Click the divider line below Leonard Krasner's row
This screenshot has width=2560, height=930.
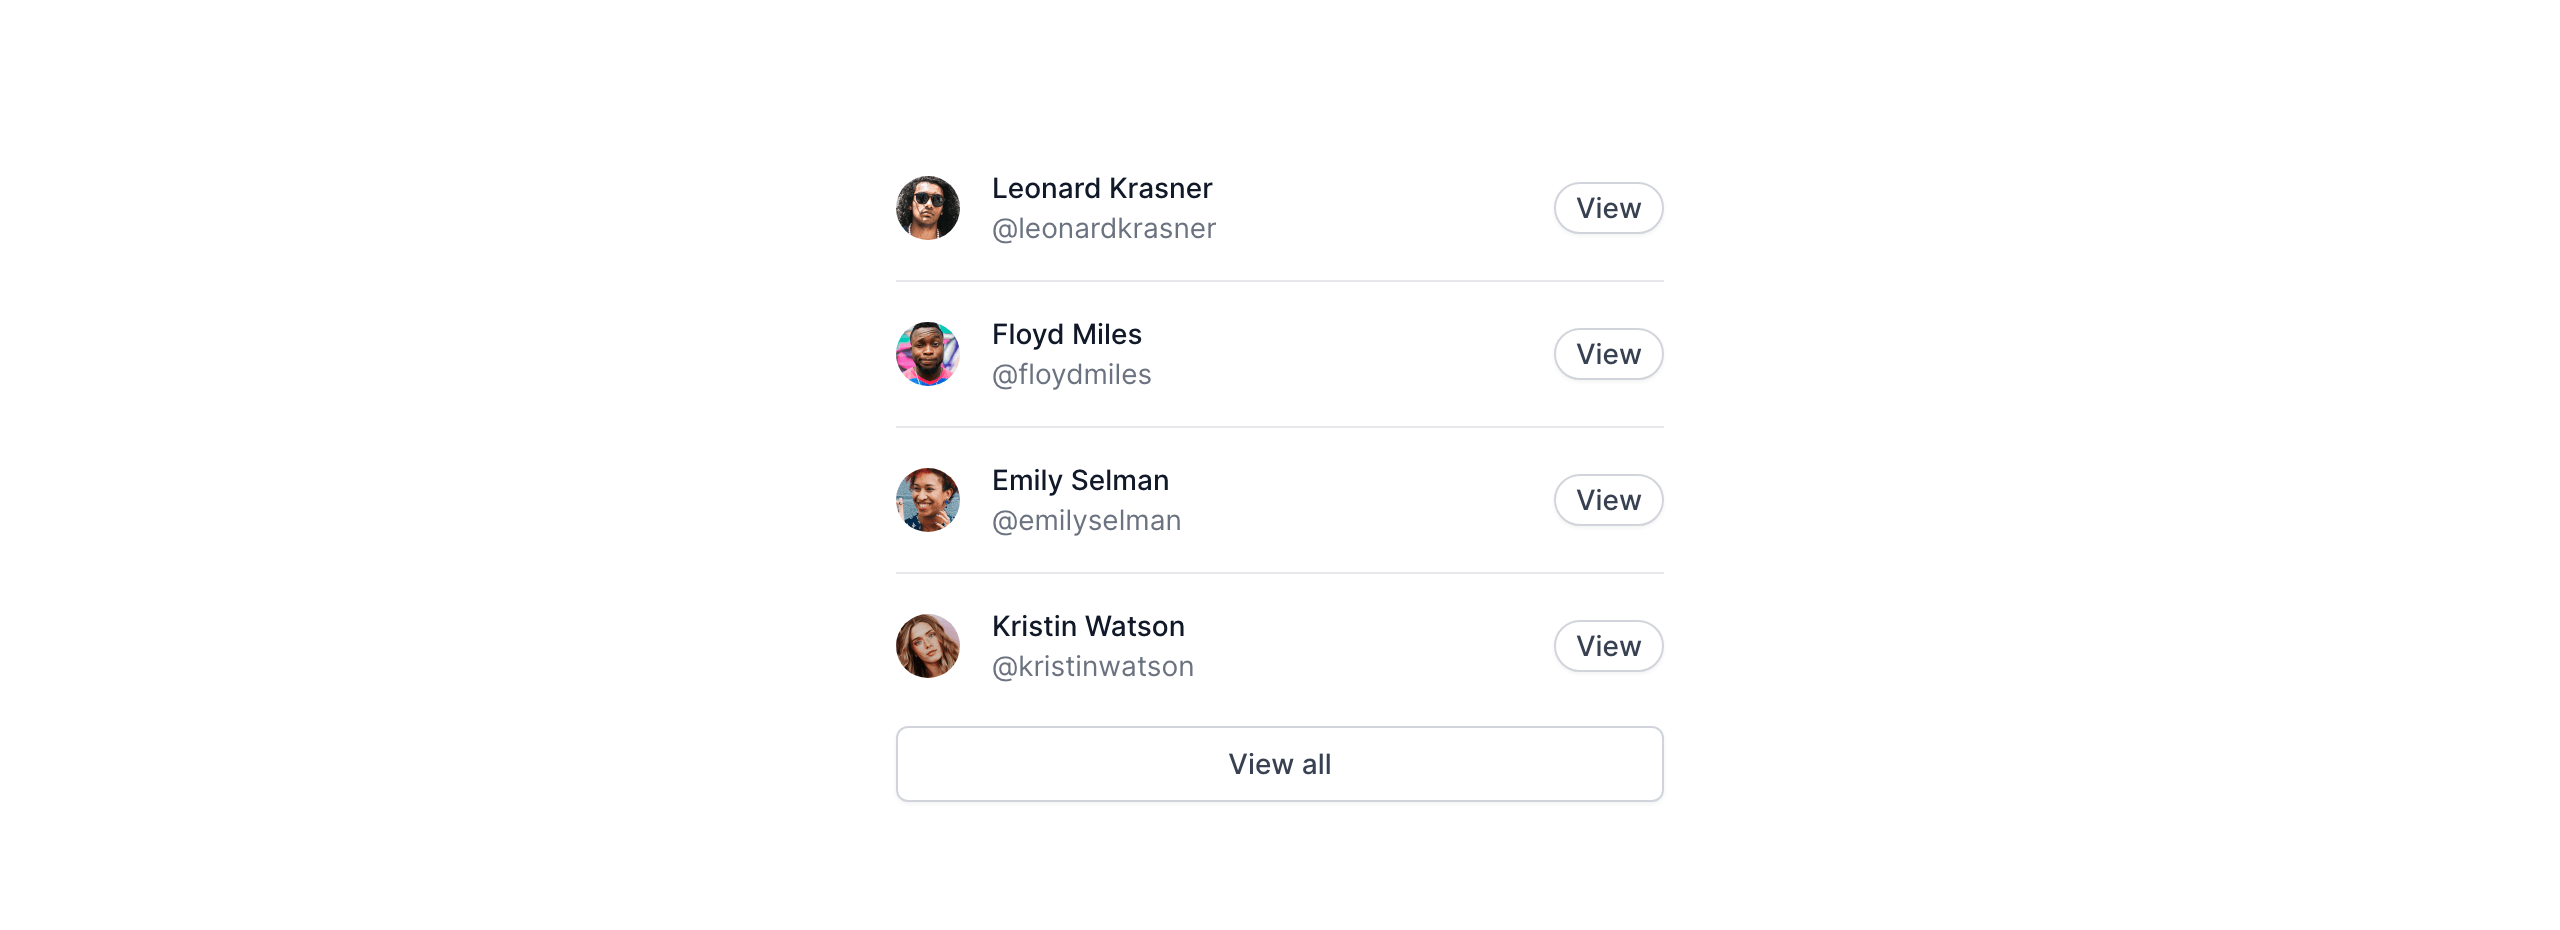coord(1279,281)
